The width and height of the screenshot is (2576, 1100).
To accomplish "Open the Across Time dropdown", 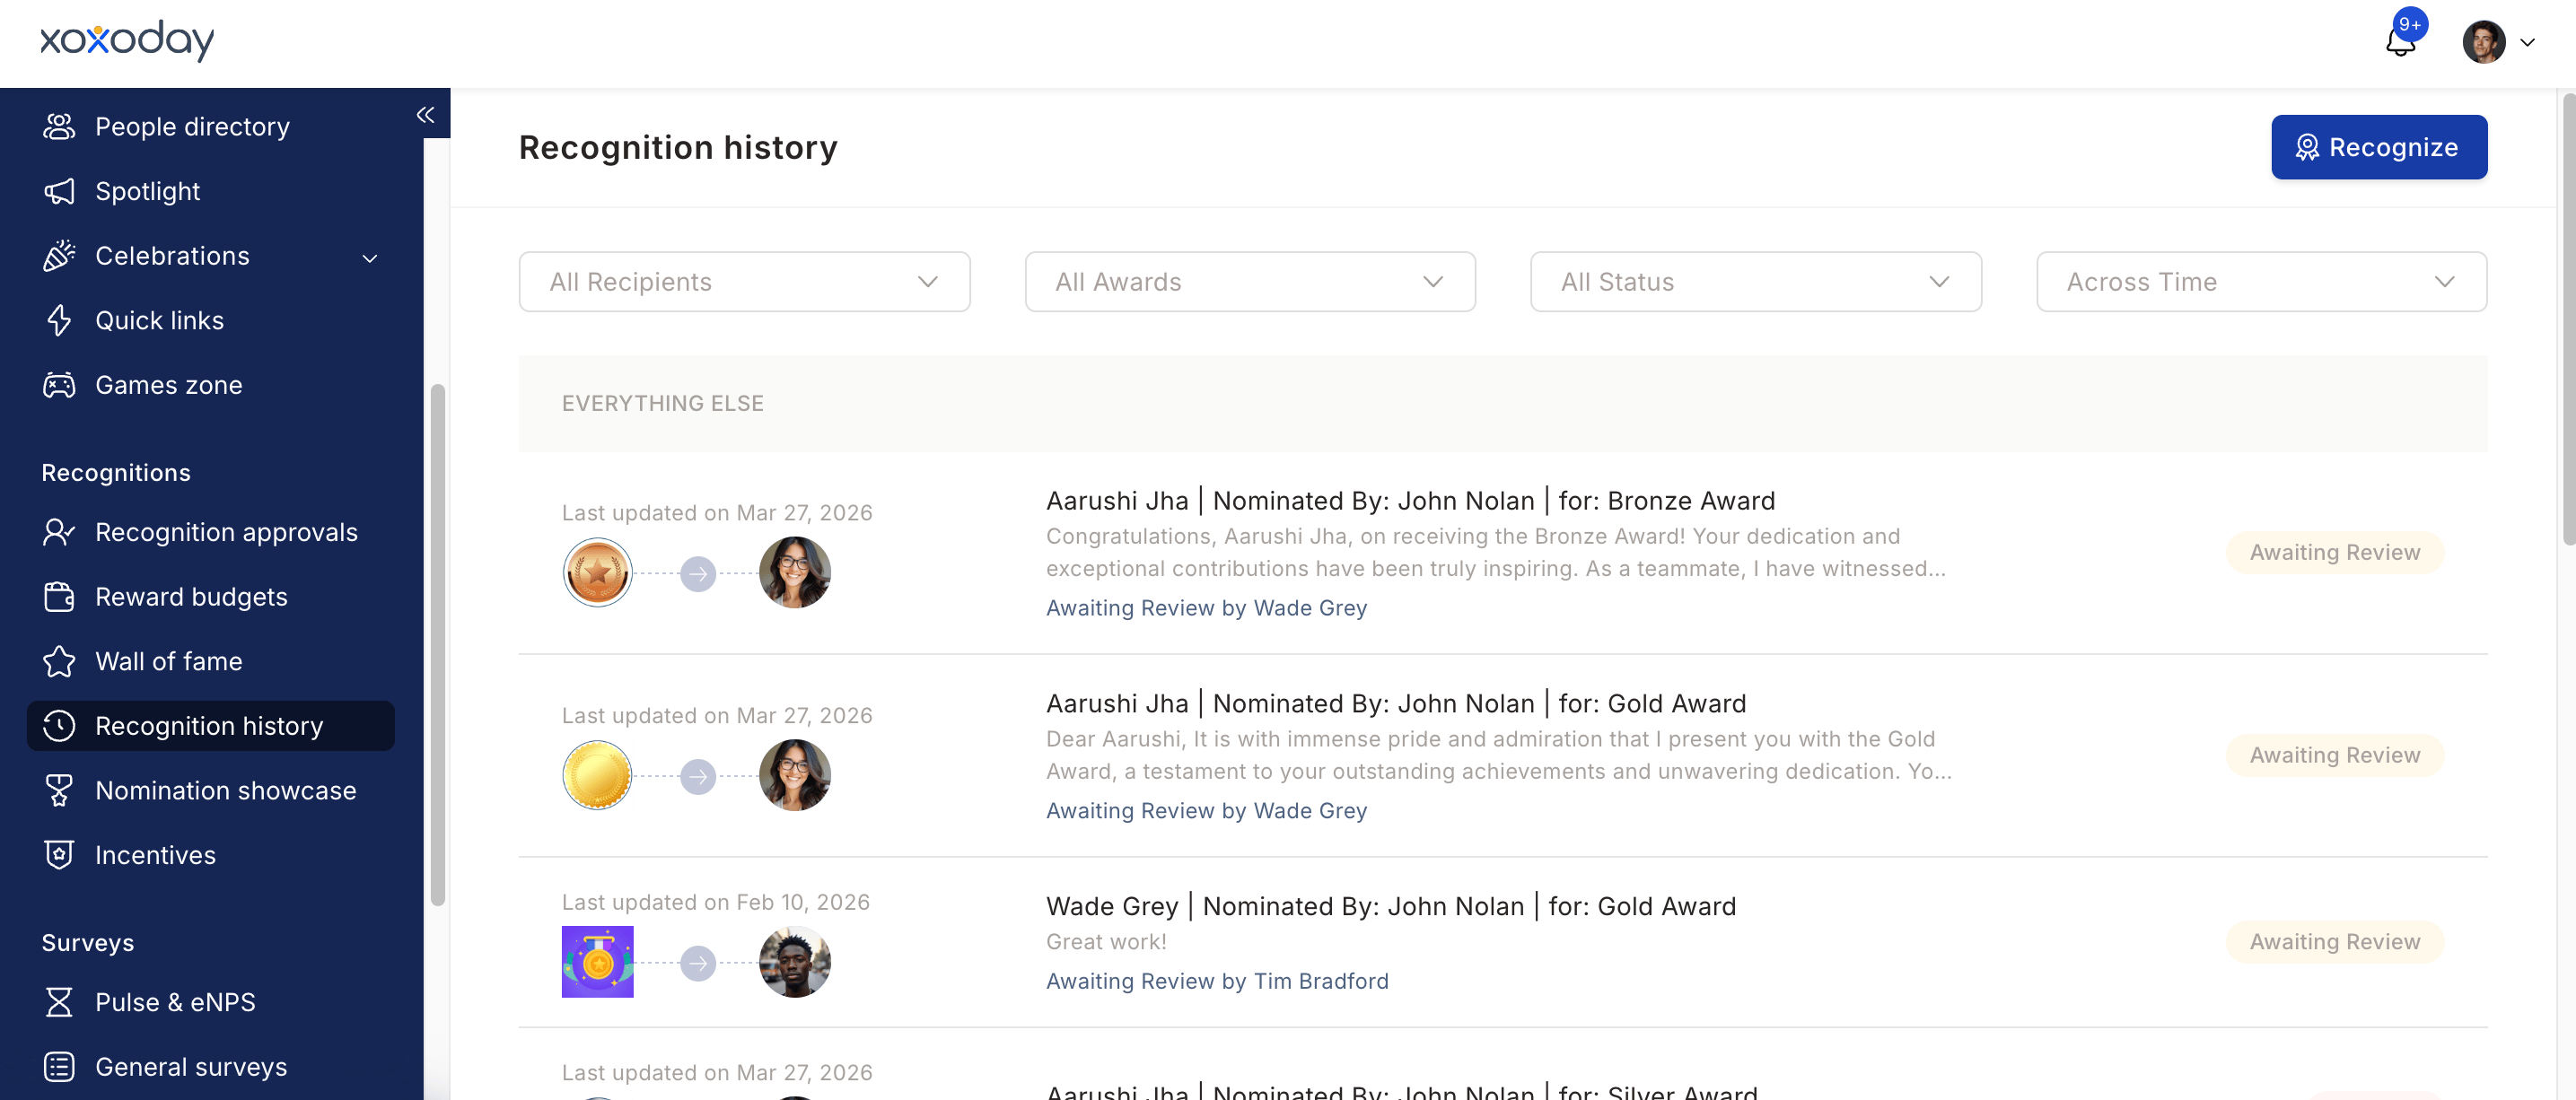I will pos(2261,282).
